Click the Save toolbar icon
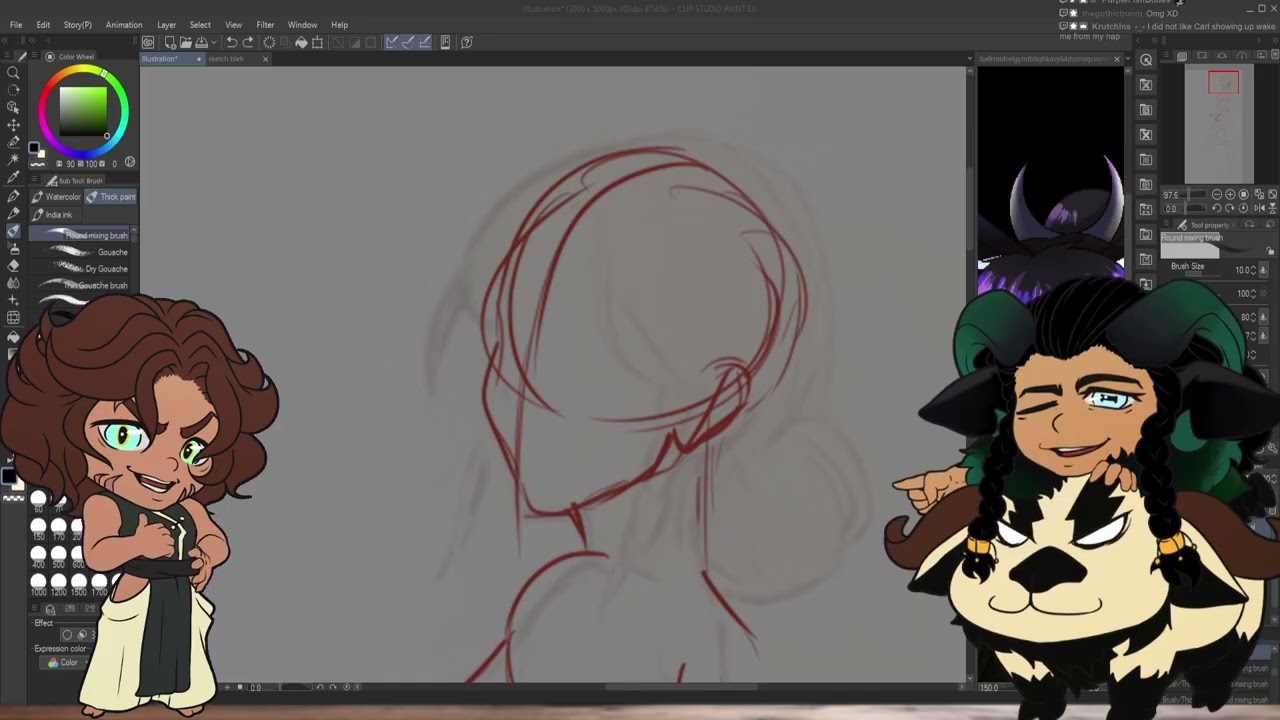This screenshot has height=720, width=1280. [x=203, y=42]
